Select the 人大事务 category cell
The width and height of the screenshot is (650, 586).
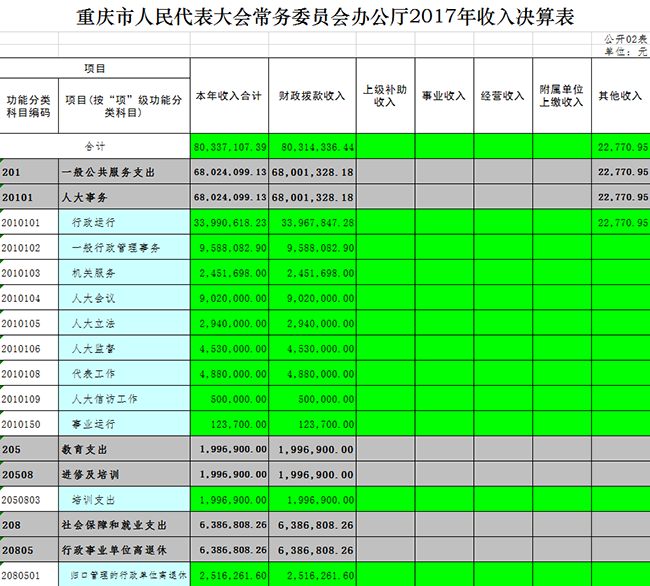point(86,197)
